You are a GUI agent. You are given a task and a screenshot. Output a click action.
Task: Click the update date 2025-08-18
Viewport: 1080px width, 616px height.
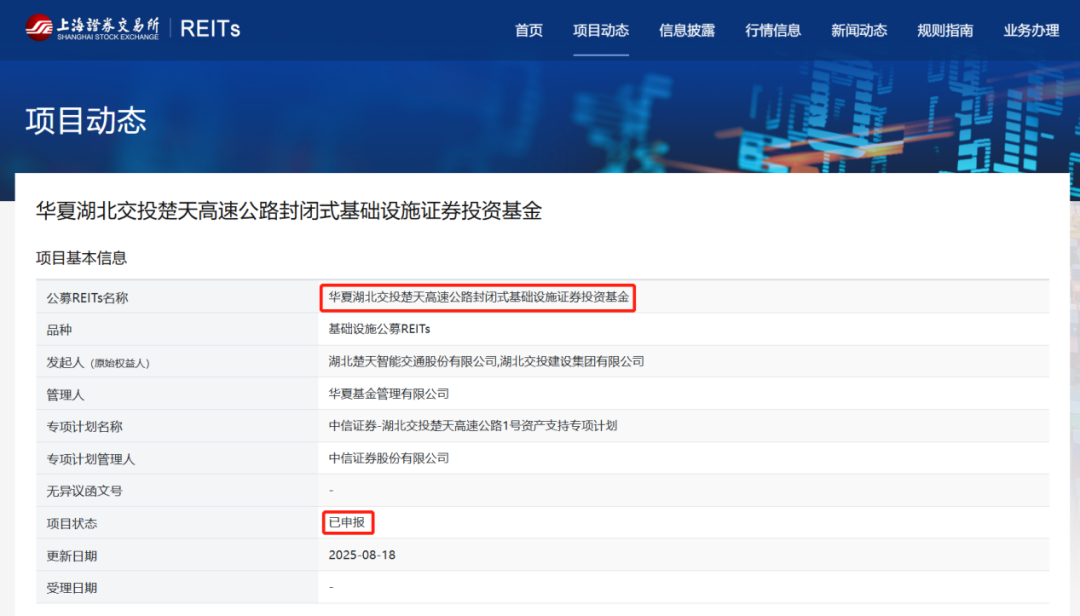(362, 555)
